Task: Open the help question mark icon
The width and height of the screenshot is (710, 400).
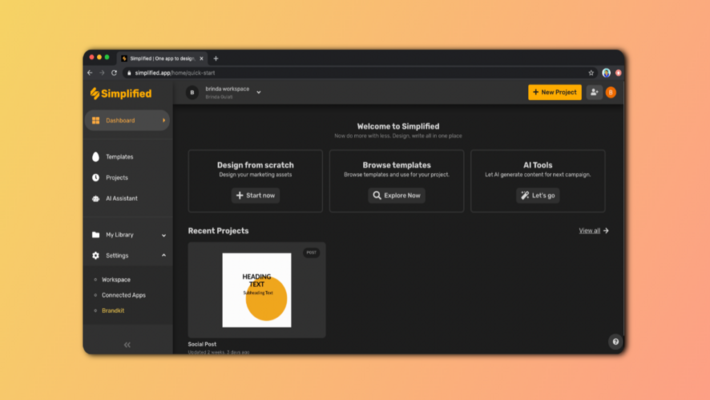Action: coord(615,342)
